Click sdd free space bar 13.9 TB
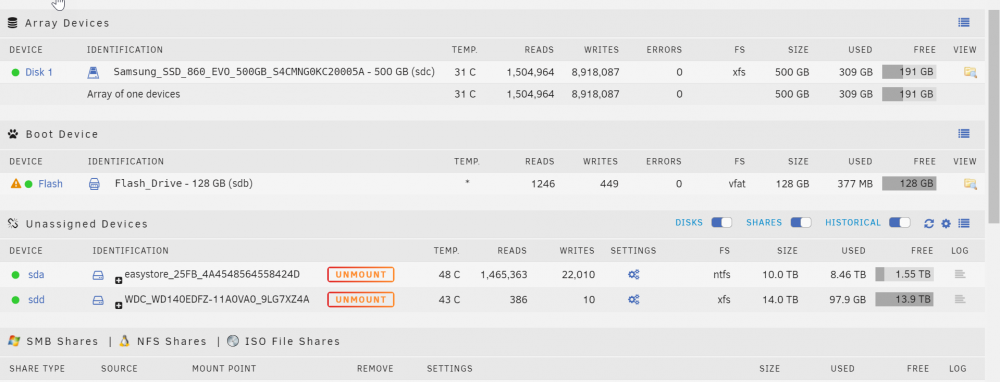Image resolution: width=1000 pixels, height=382 pixels. pos(904,299)
